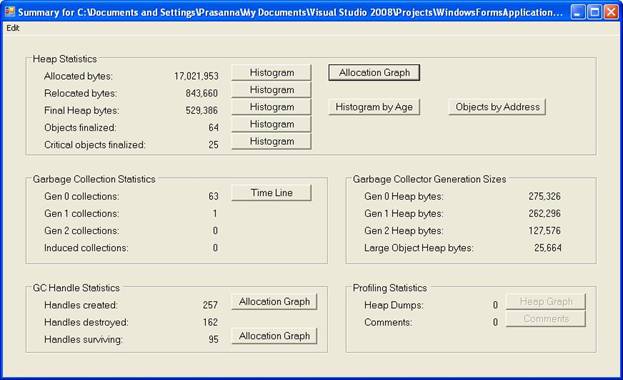The width and height of the screenshot is (623, 380).
Task: View Histogram for Objects finalized
Action: [272, 124]
